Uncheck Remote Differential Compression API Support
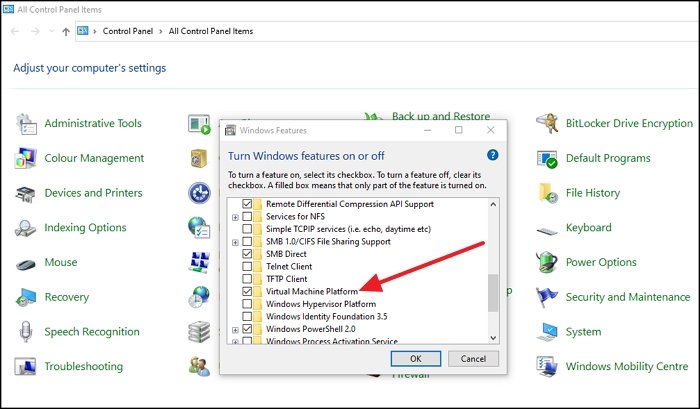Screen dimensions: 700x409 coord(247,204)
